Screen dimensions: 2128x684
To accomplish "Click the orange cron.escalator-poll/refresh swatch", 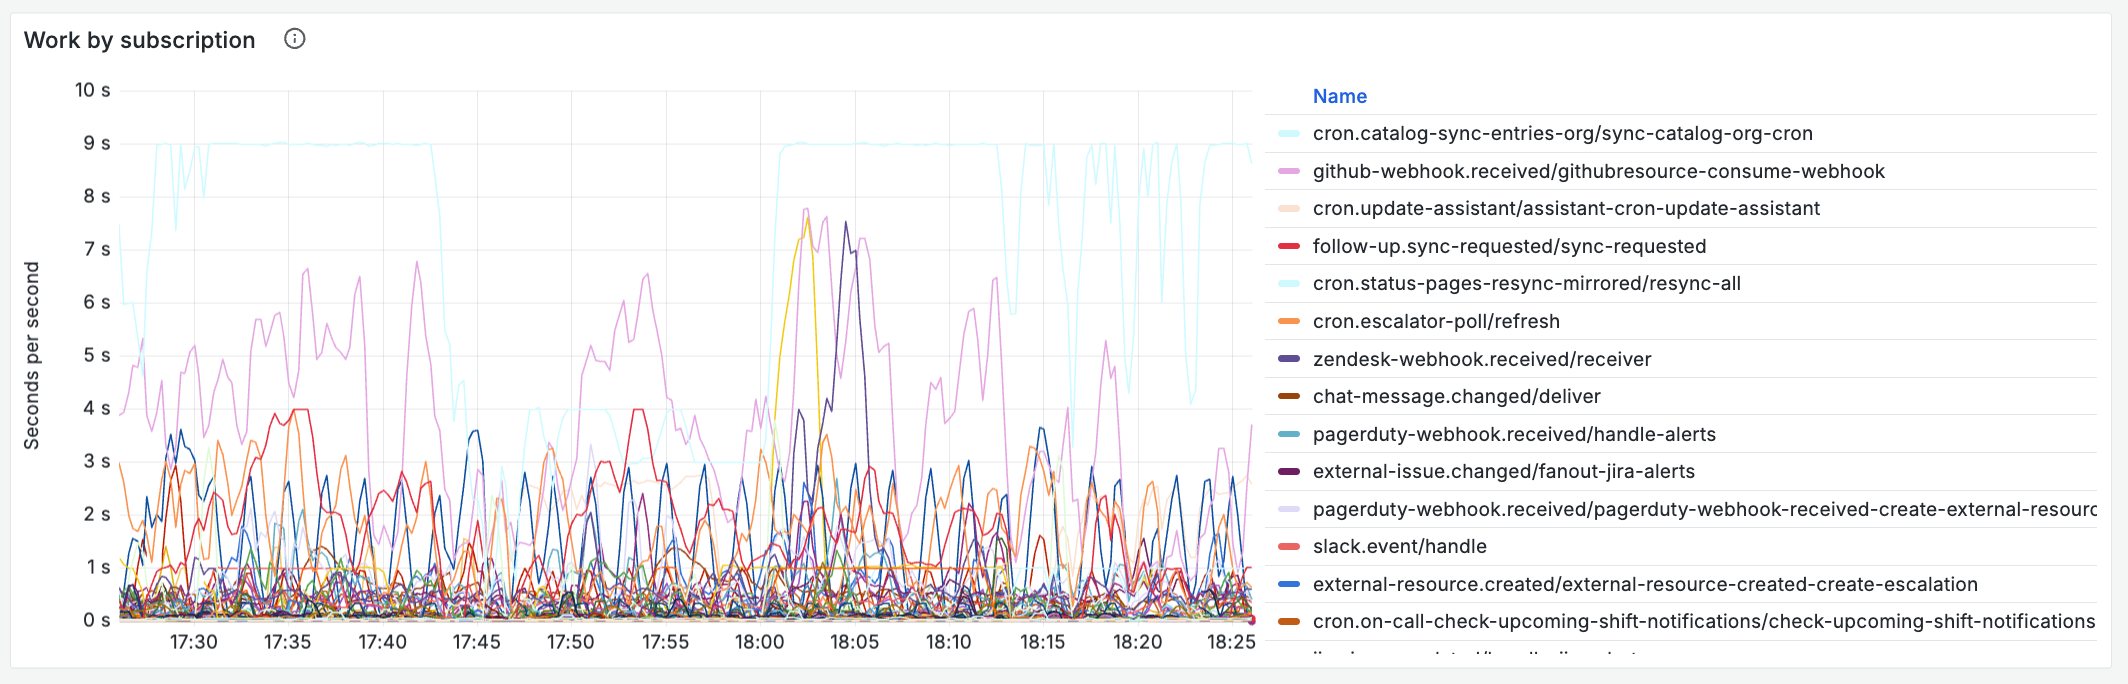I will coord(1289,322).
